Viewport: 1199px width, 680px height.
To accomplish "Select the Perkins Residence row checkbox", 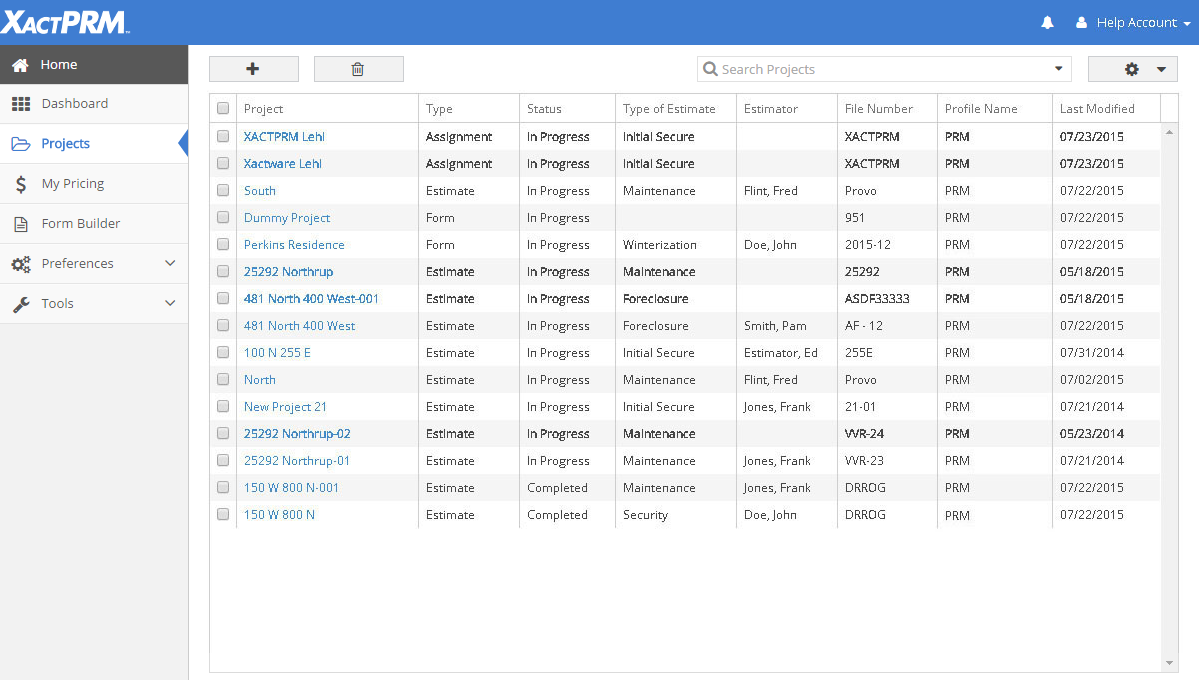I will pos(223,245).
